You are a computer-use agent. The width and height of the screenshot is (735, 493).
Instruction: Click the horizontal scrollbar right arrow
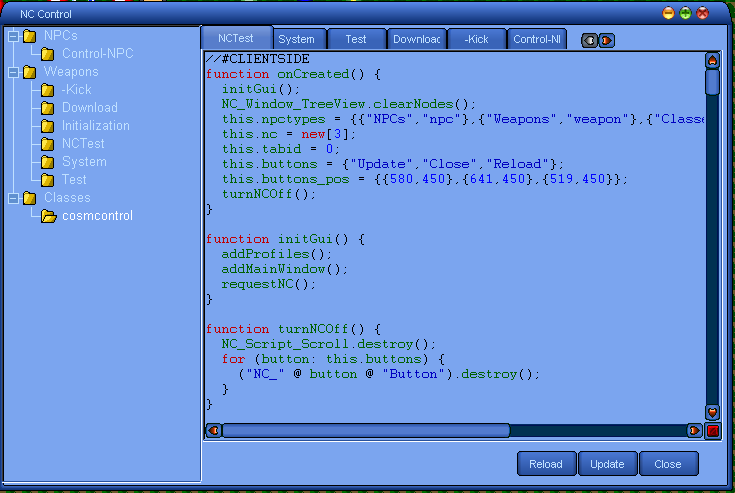coord(694,431)
